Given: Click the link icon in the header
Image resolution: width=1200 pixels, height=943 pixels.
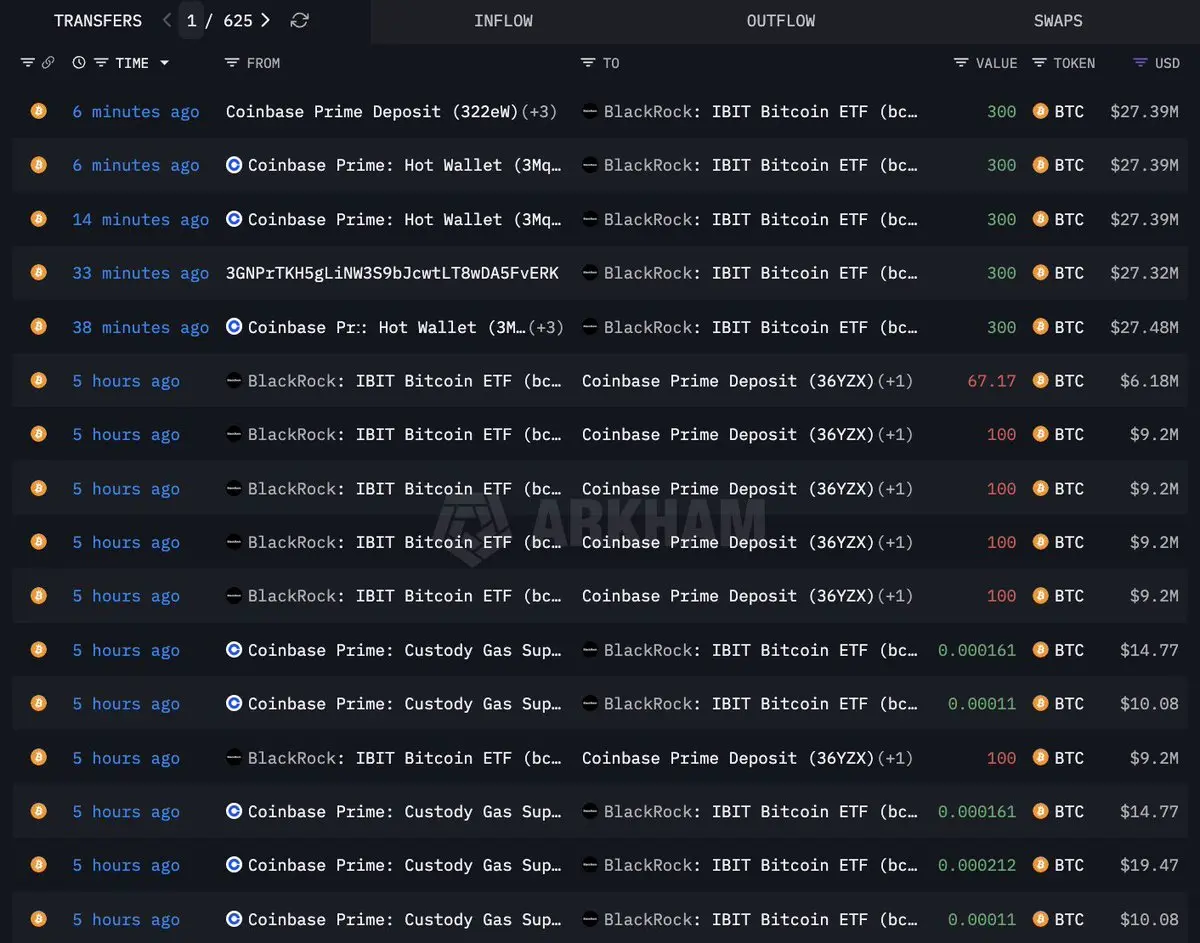Looking at the screenshot, I should tap(47, 63).
